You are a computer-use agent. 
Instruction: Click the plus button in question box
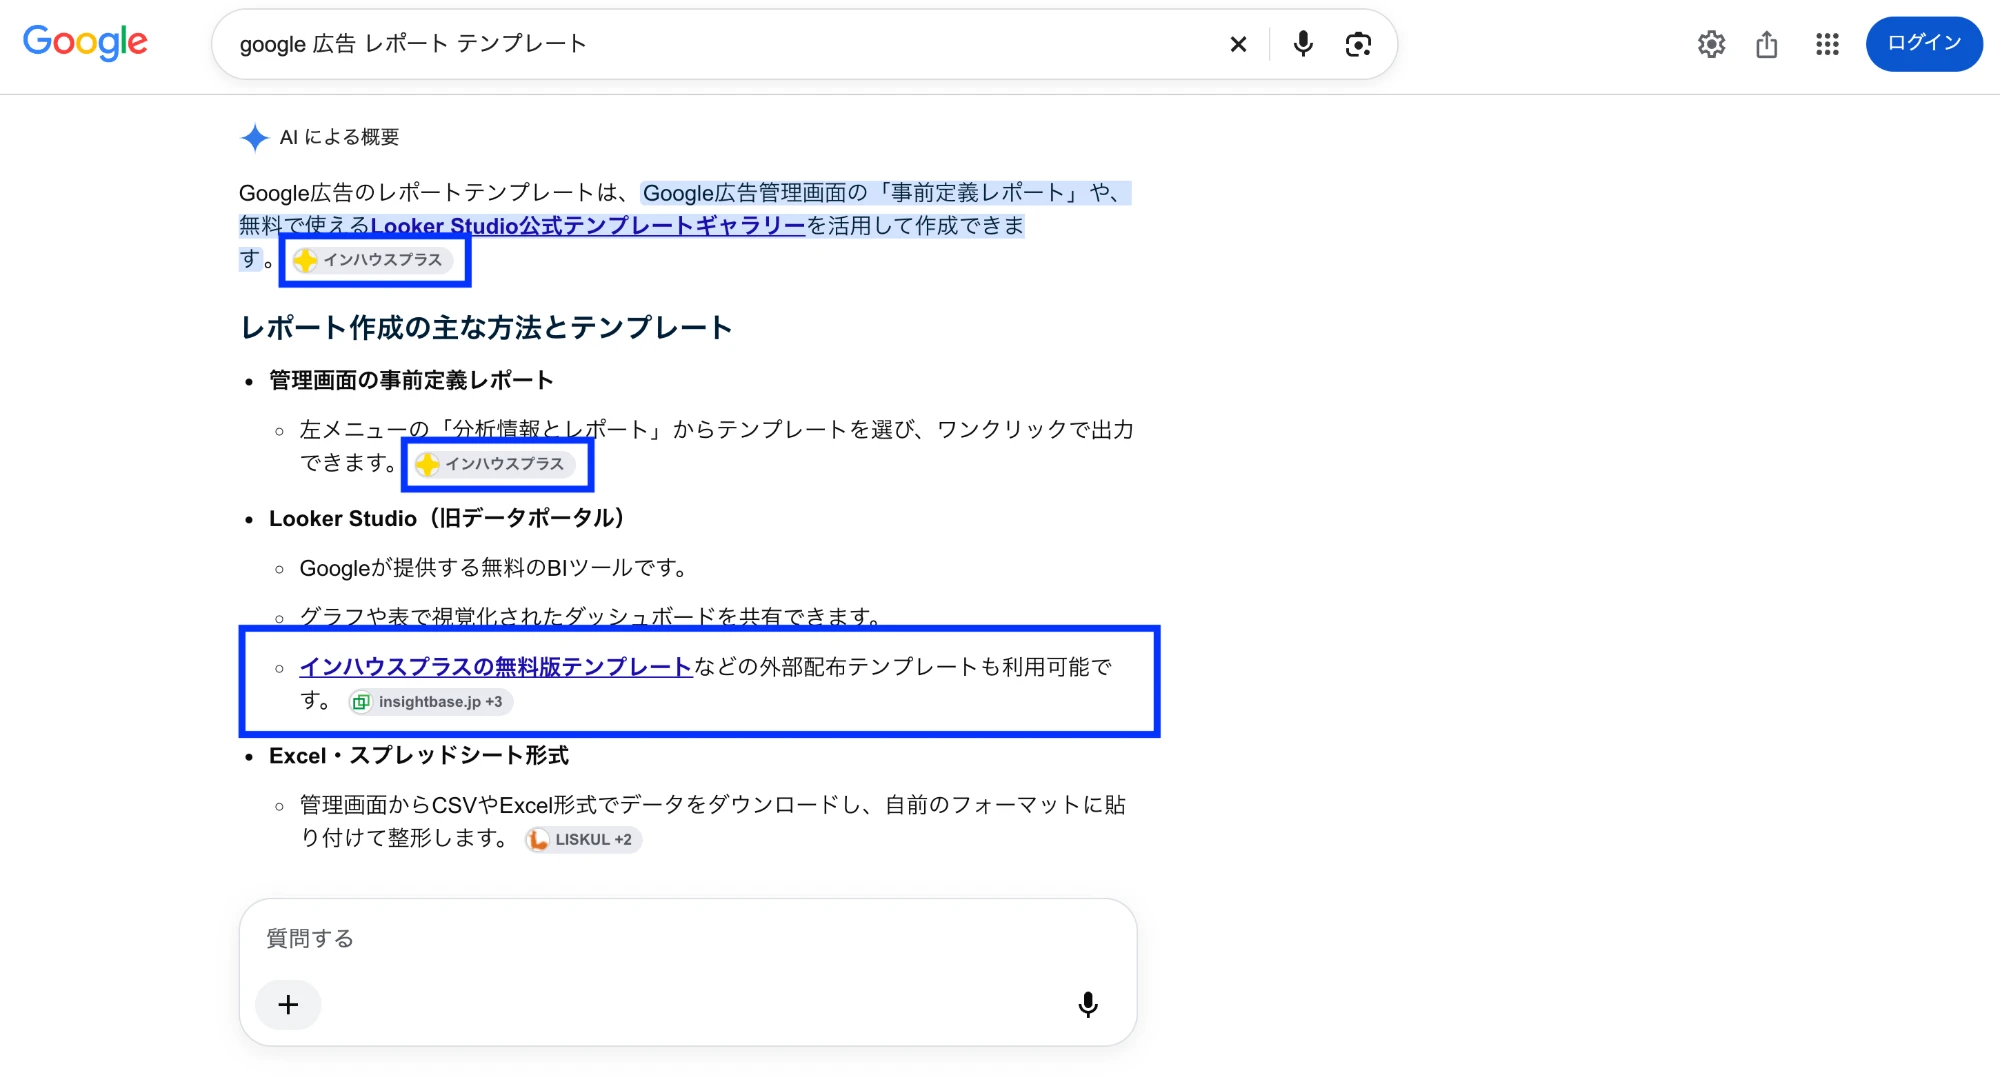pos(288,1005)
